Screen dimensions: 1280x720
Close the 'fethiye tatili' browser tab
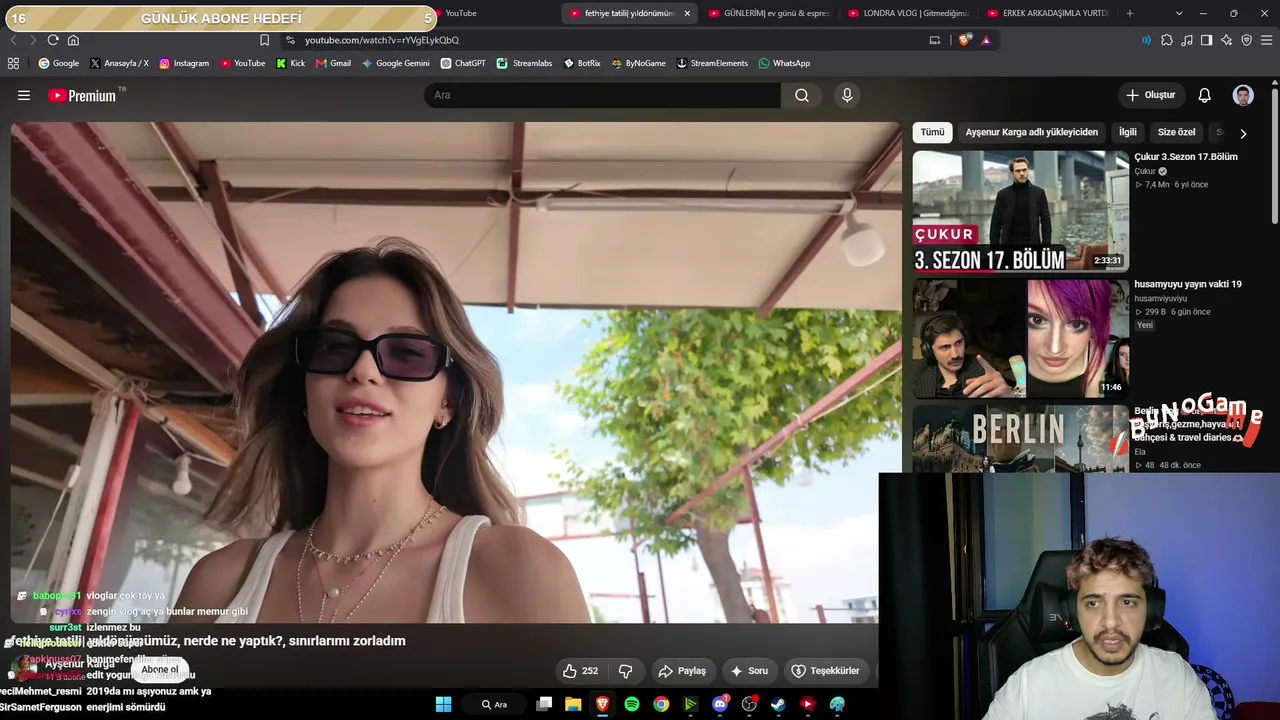687,13
